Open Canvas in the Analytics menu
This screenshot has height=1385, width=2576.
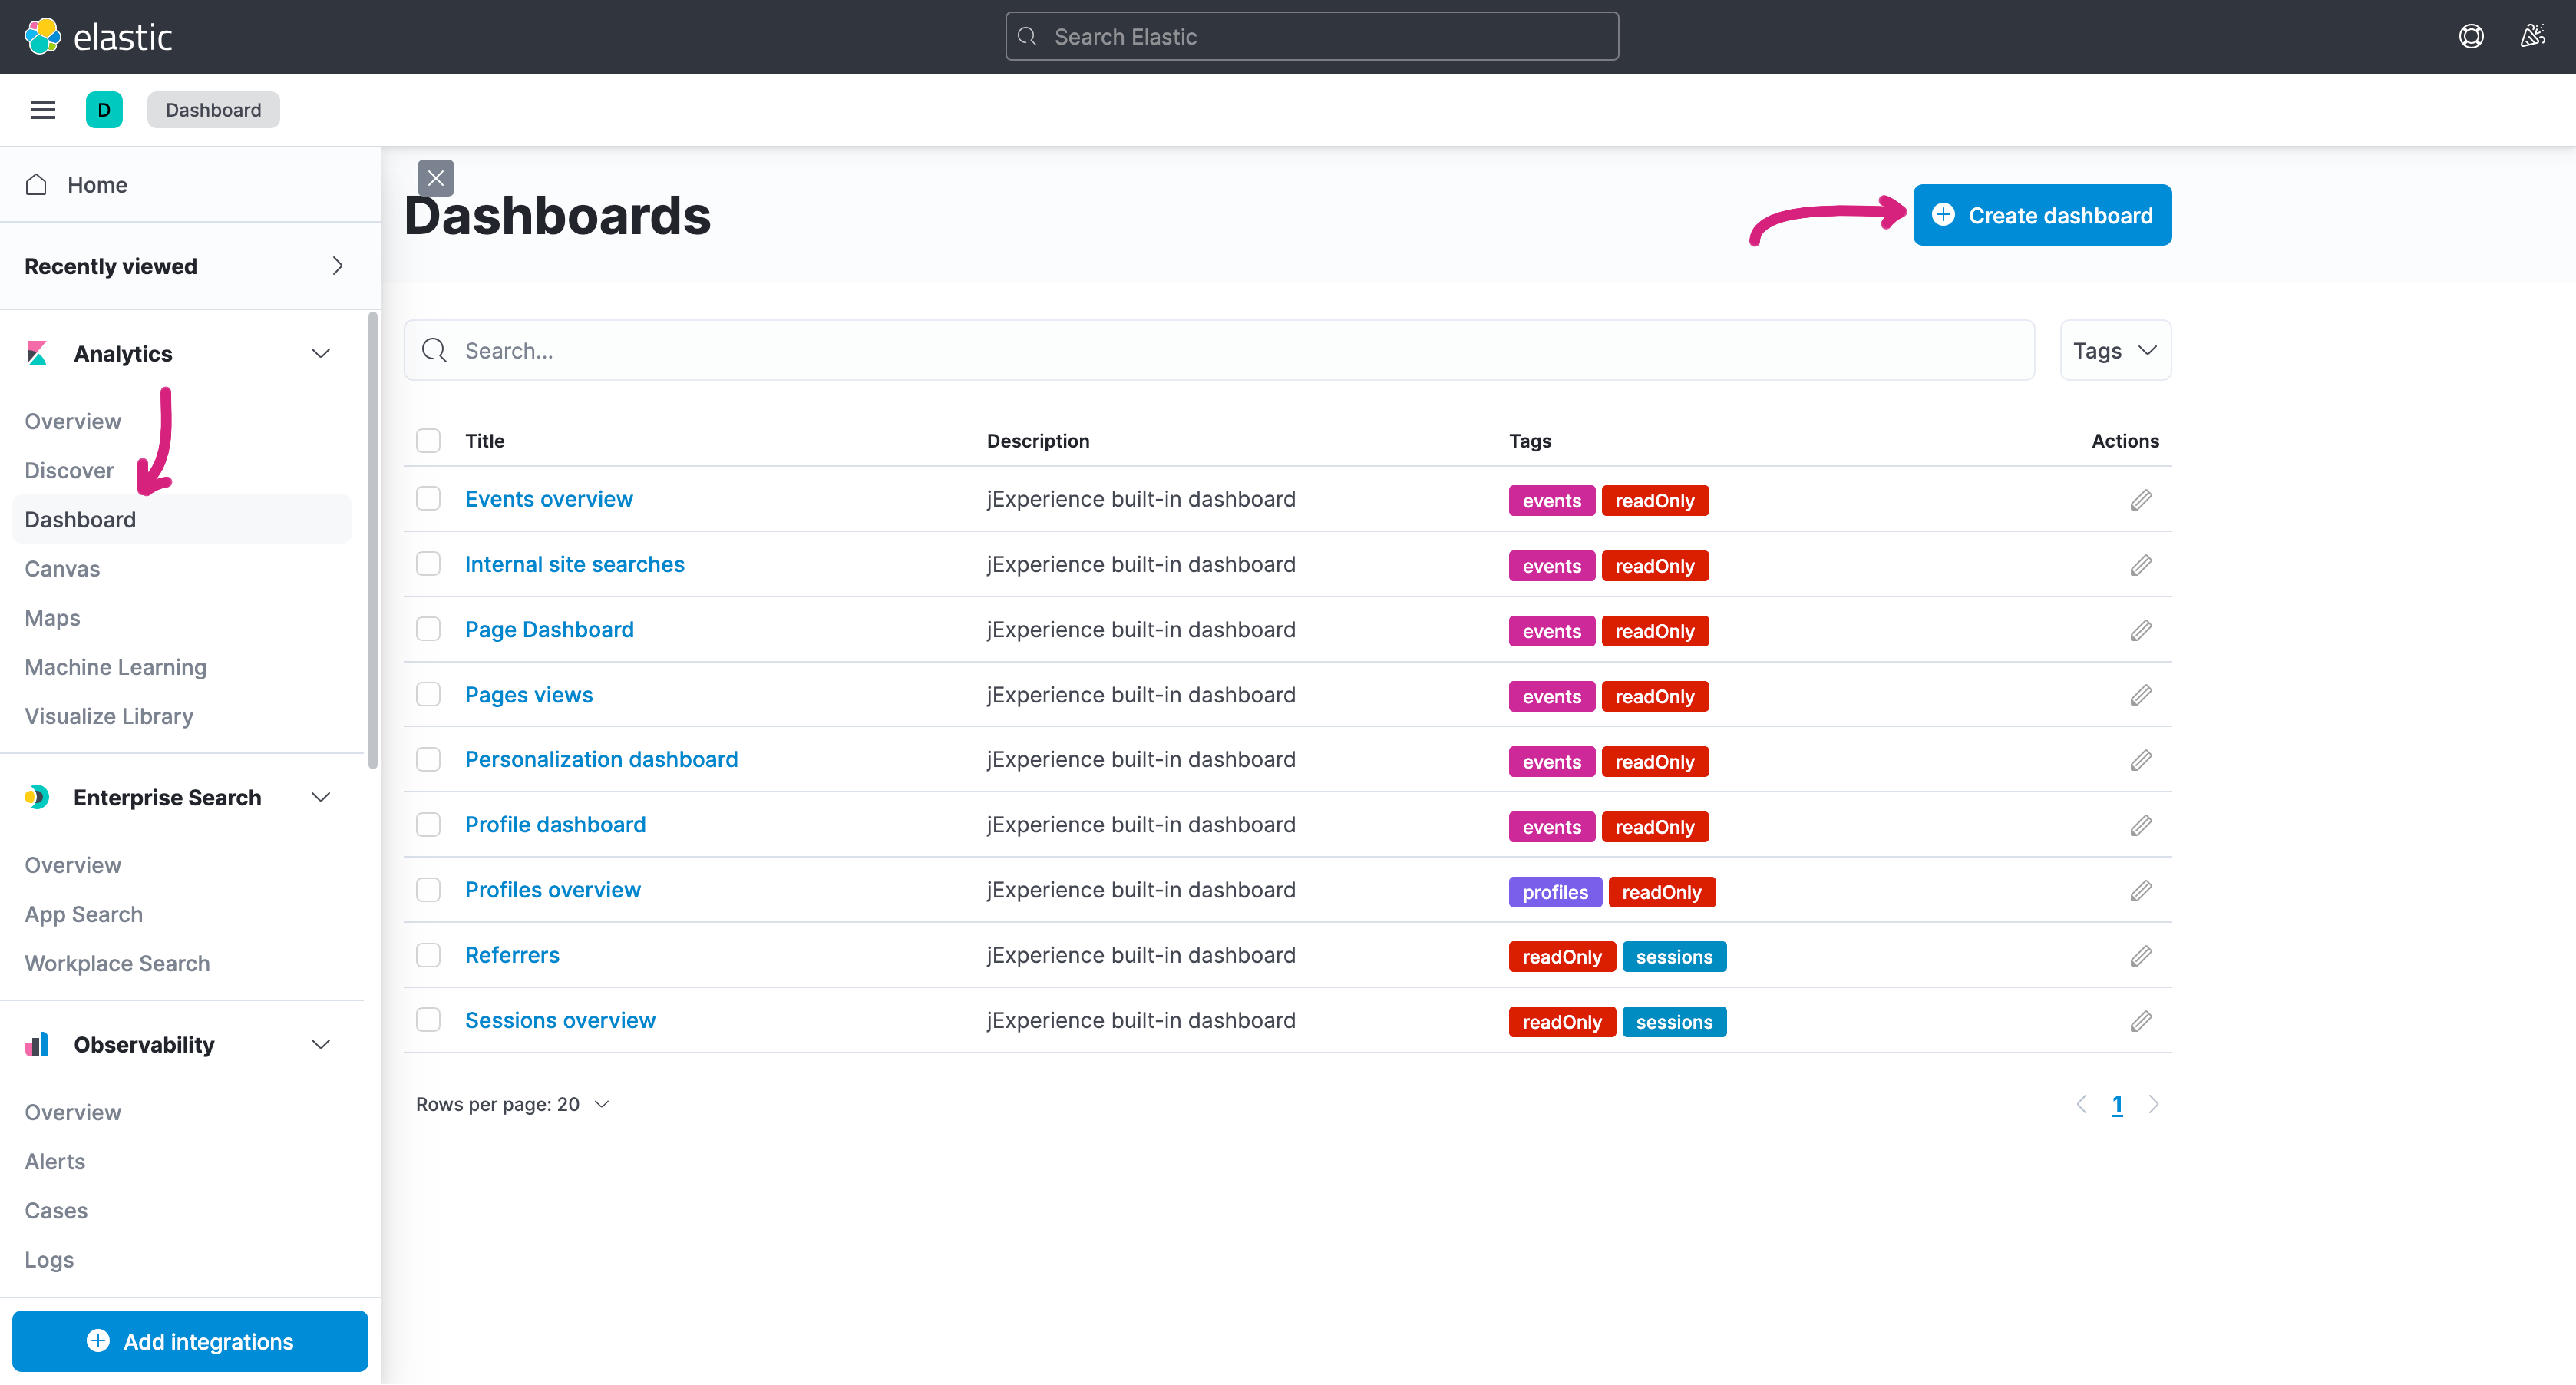coord(62,569)
